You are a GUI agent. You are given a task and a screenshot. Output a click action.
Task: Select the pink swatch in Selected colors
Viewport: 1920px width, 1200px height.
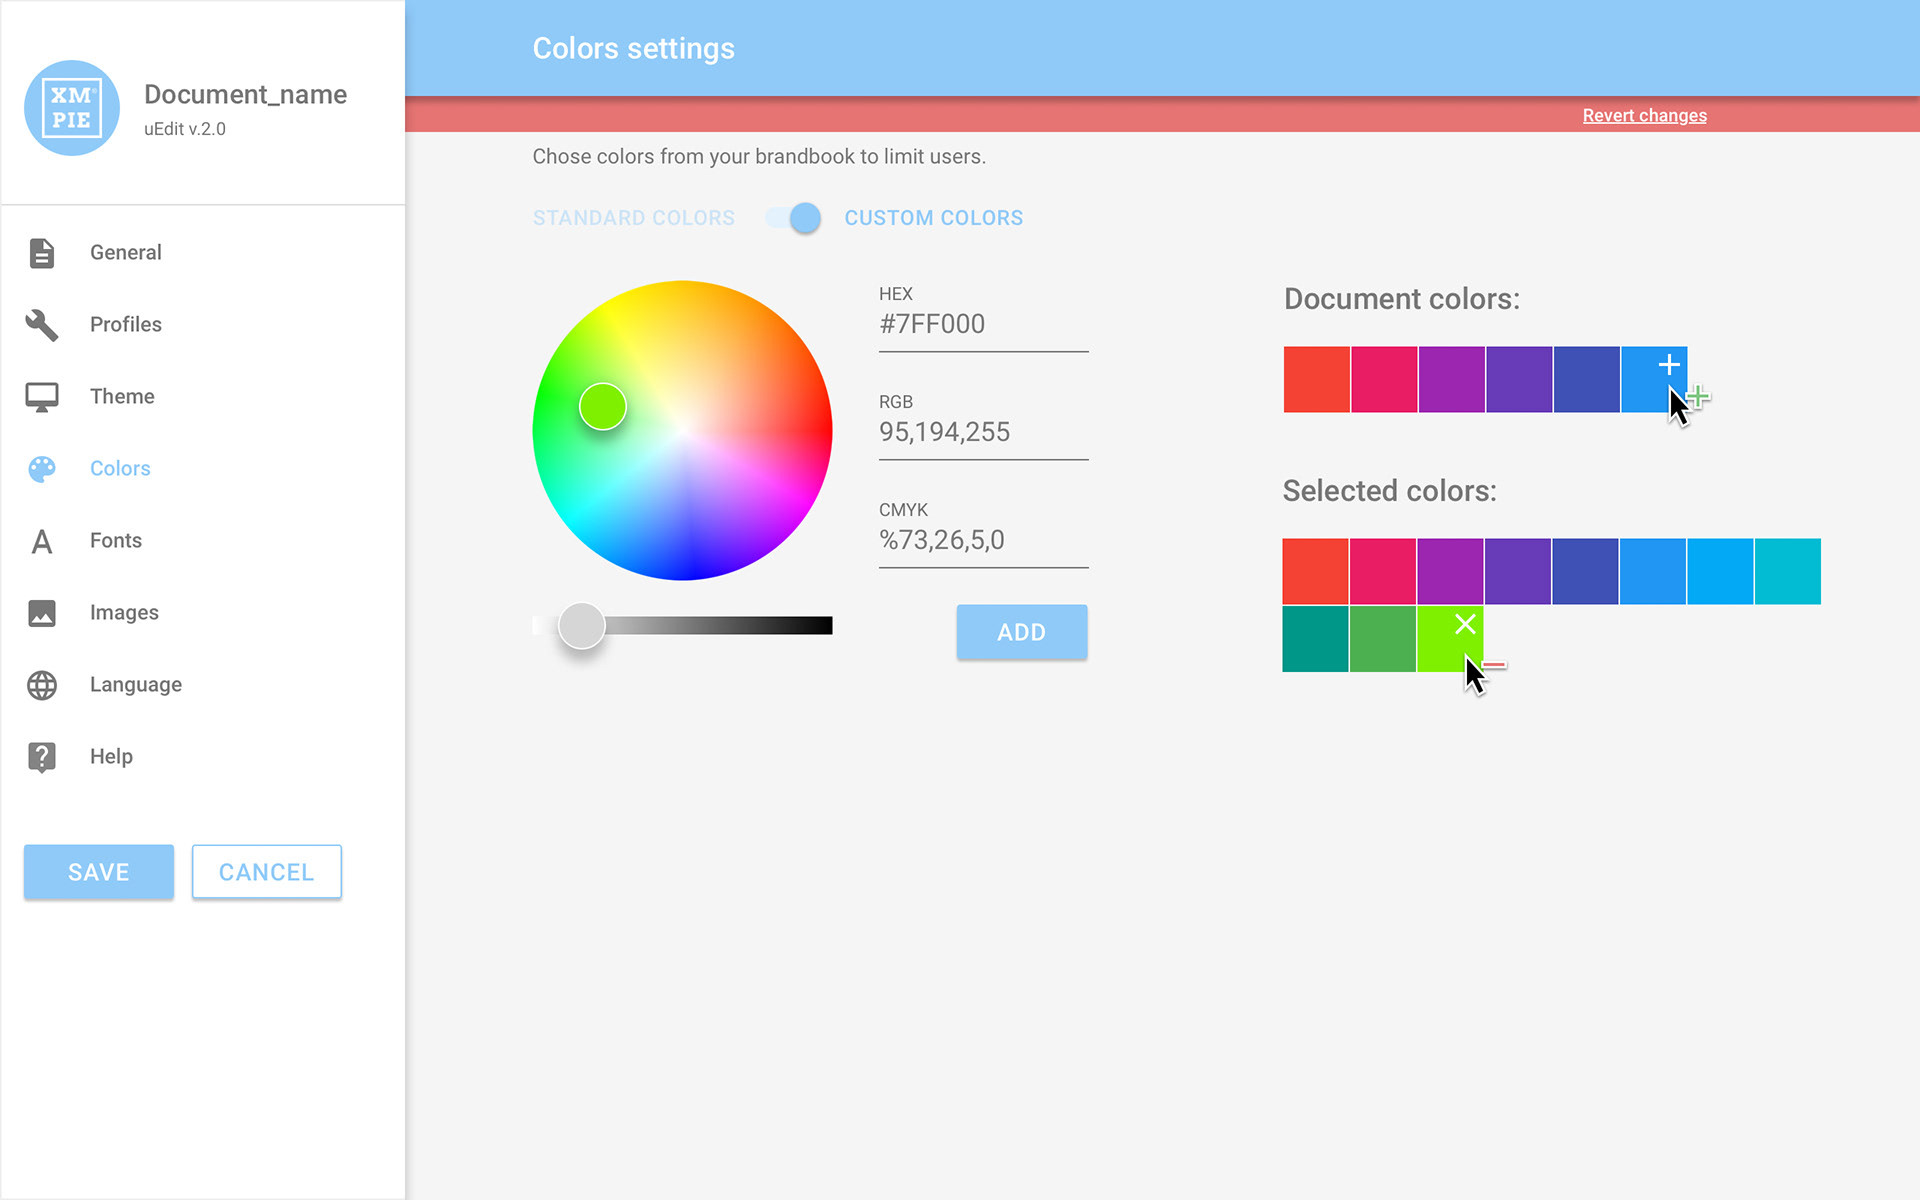click(1383, 572)
